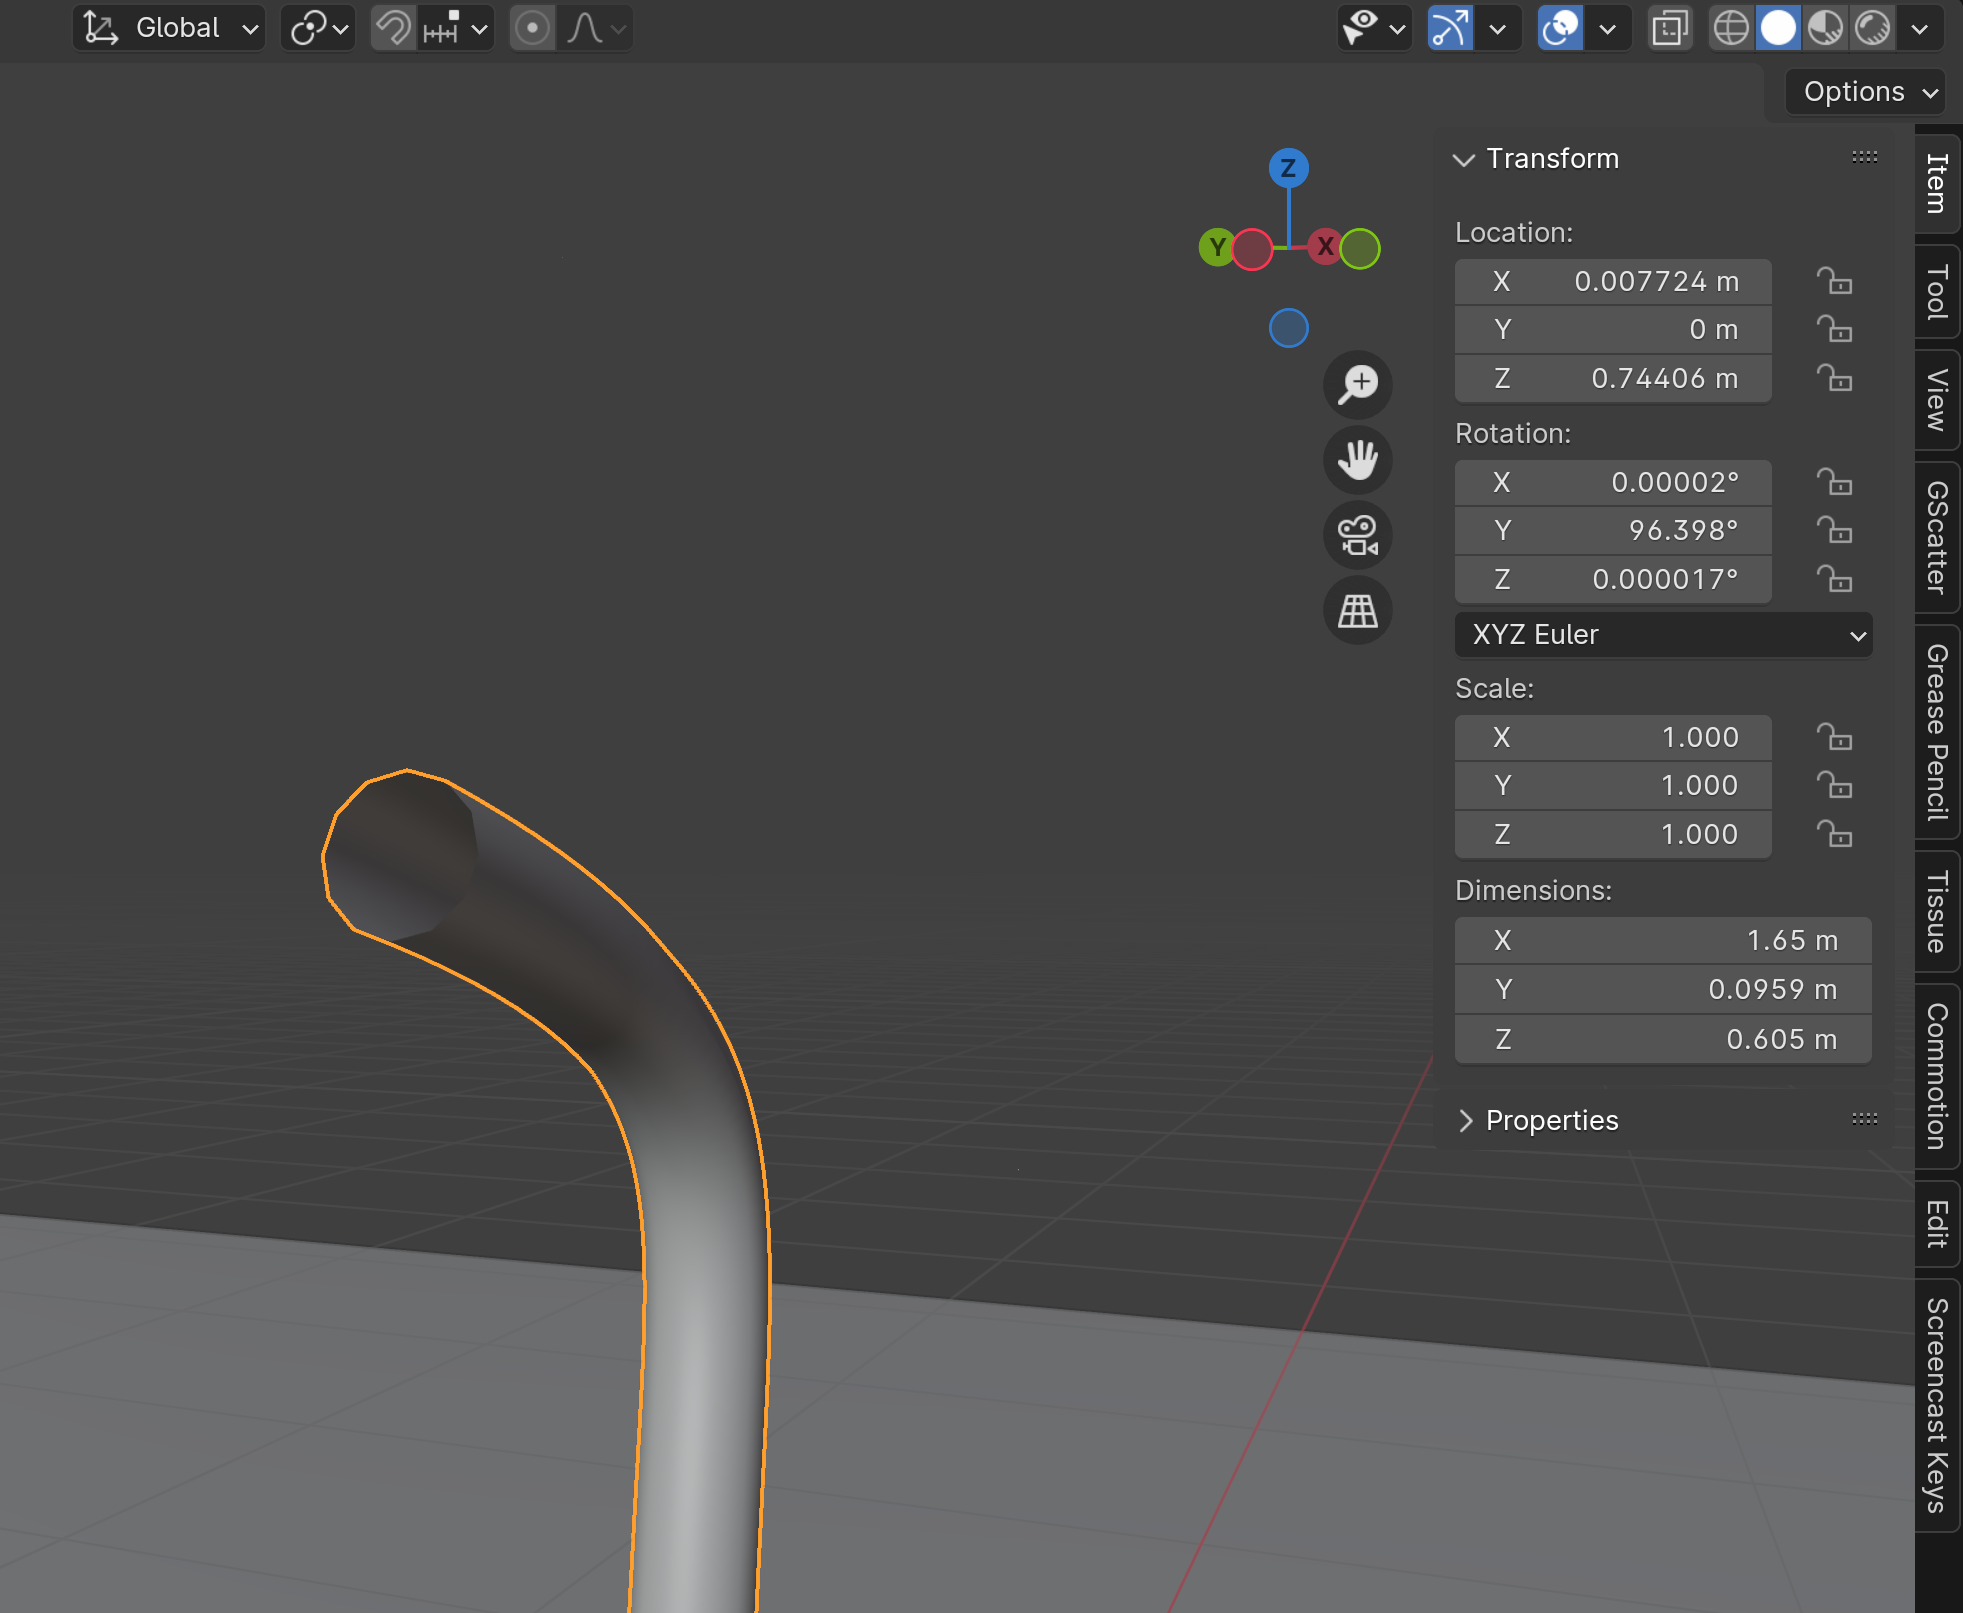Switch perspective/orthographic with the grid icon
The width and height of the screenshot is (1963, 1613).
[1357, 610]
